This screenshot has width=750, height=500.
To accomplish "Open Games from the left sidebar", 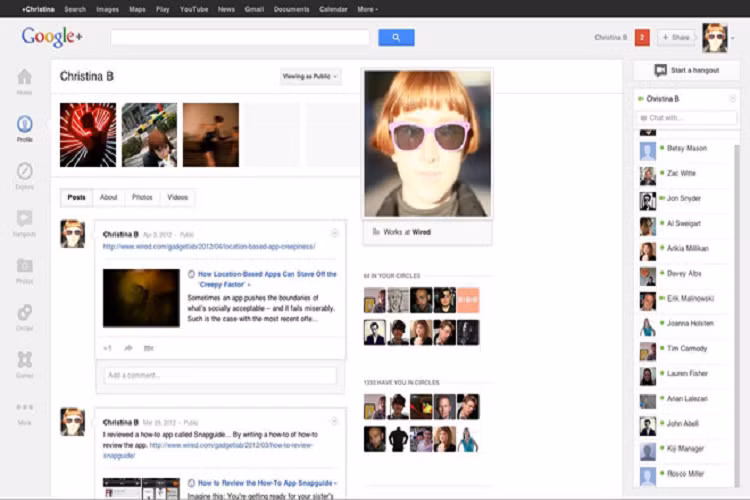I will (x=24, y=360).
